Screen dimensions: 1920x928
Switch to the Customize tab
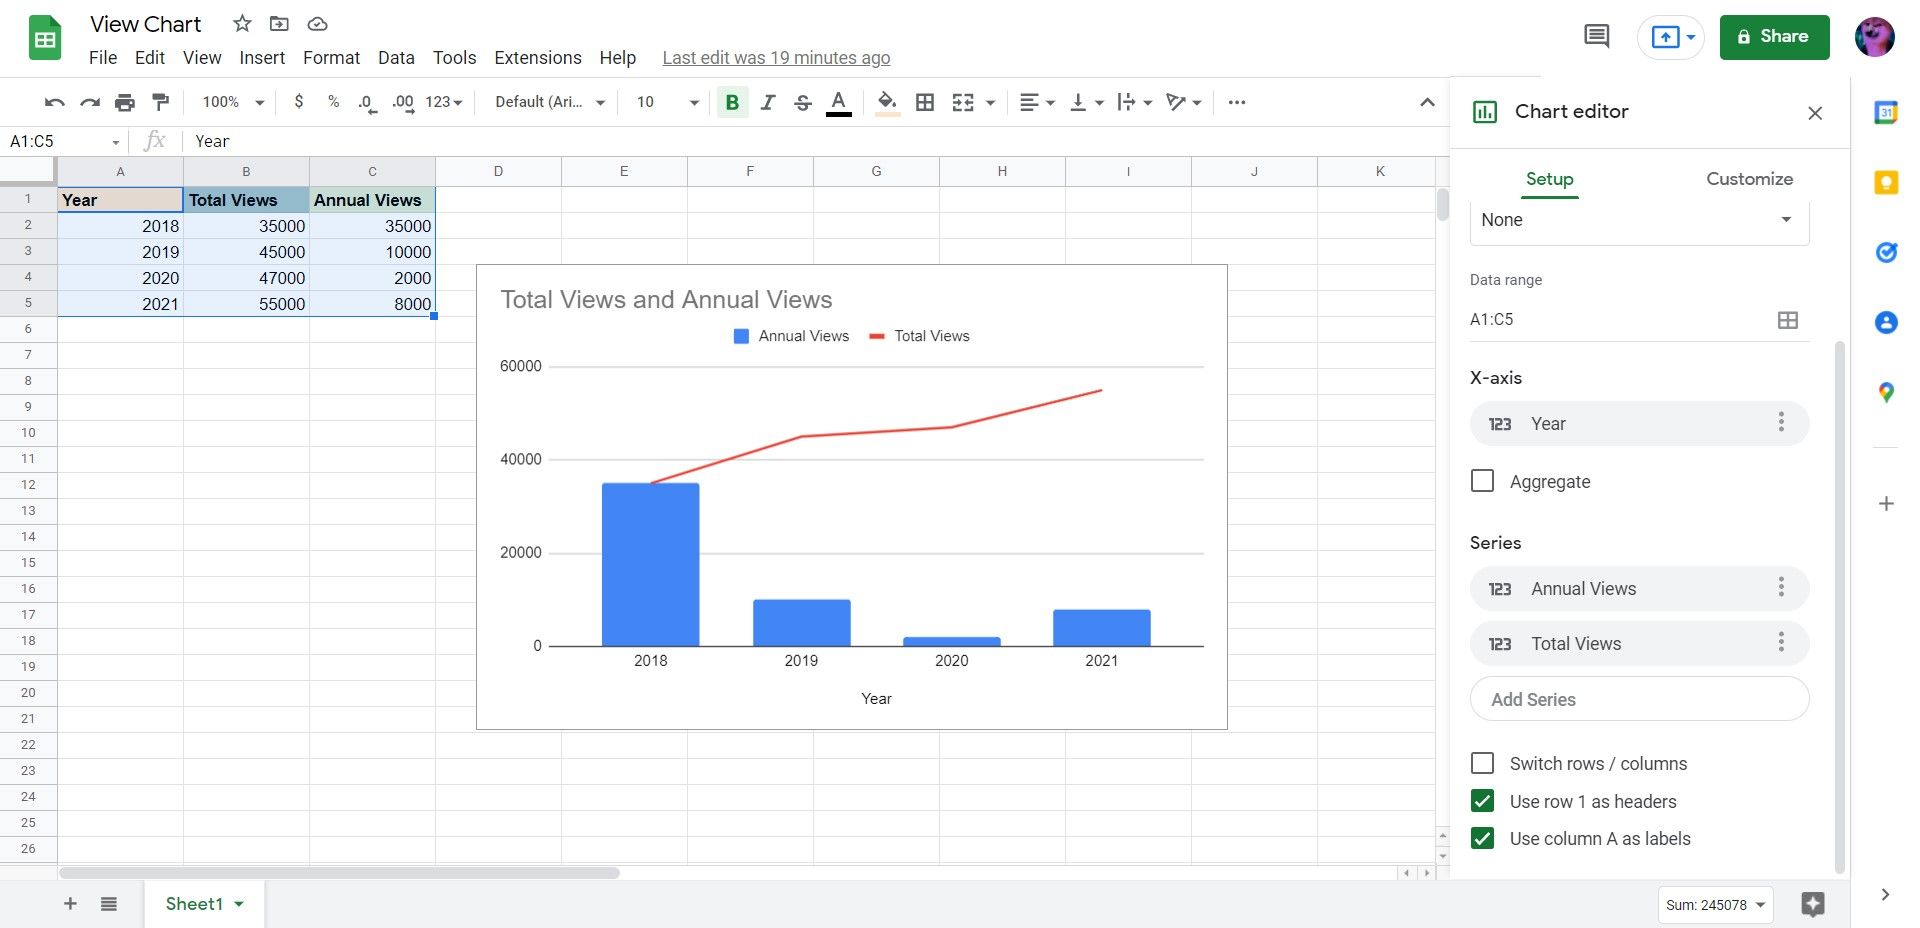tap(1749, 178)
